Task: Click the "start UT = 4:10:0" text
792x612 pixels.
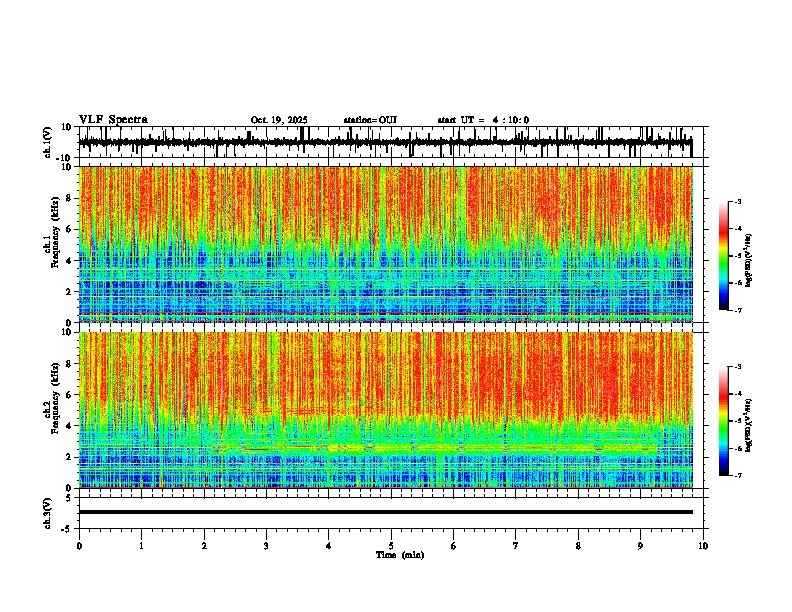Action: coord(483,120)
